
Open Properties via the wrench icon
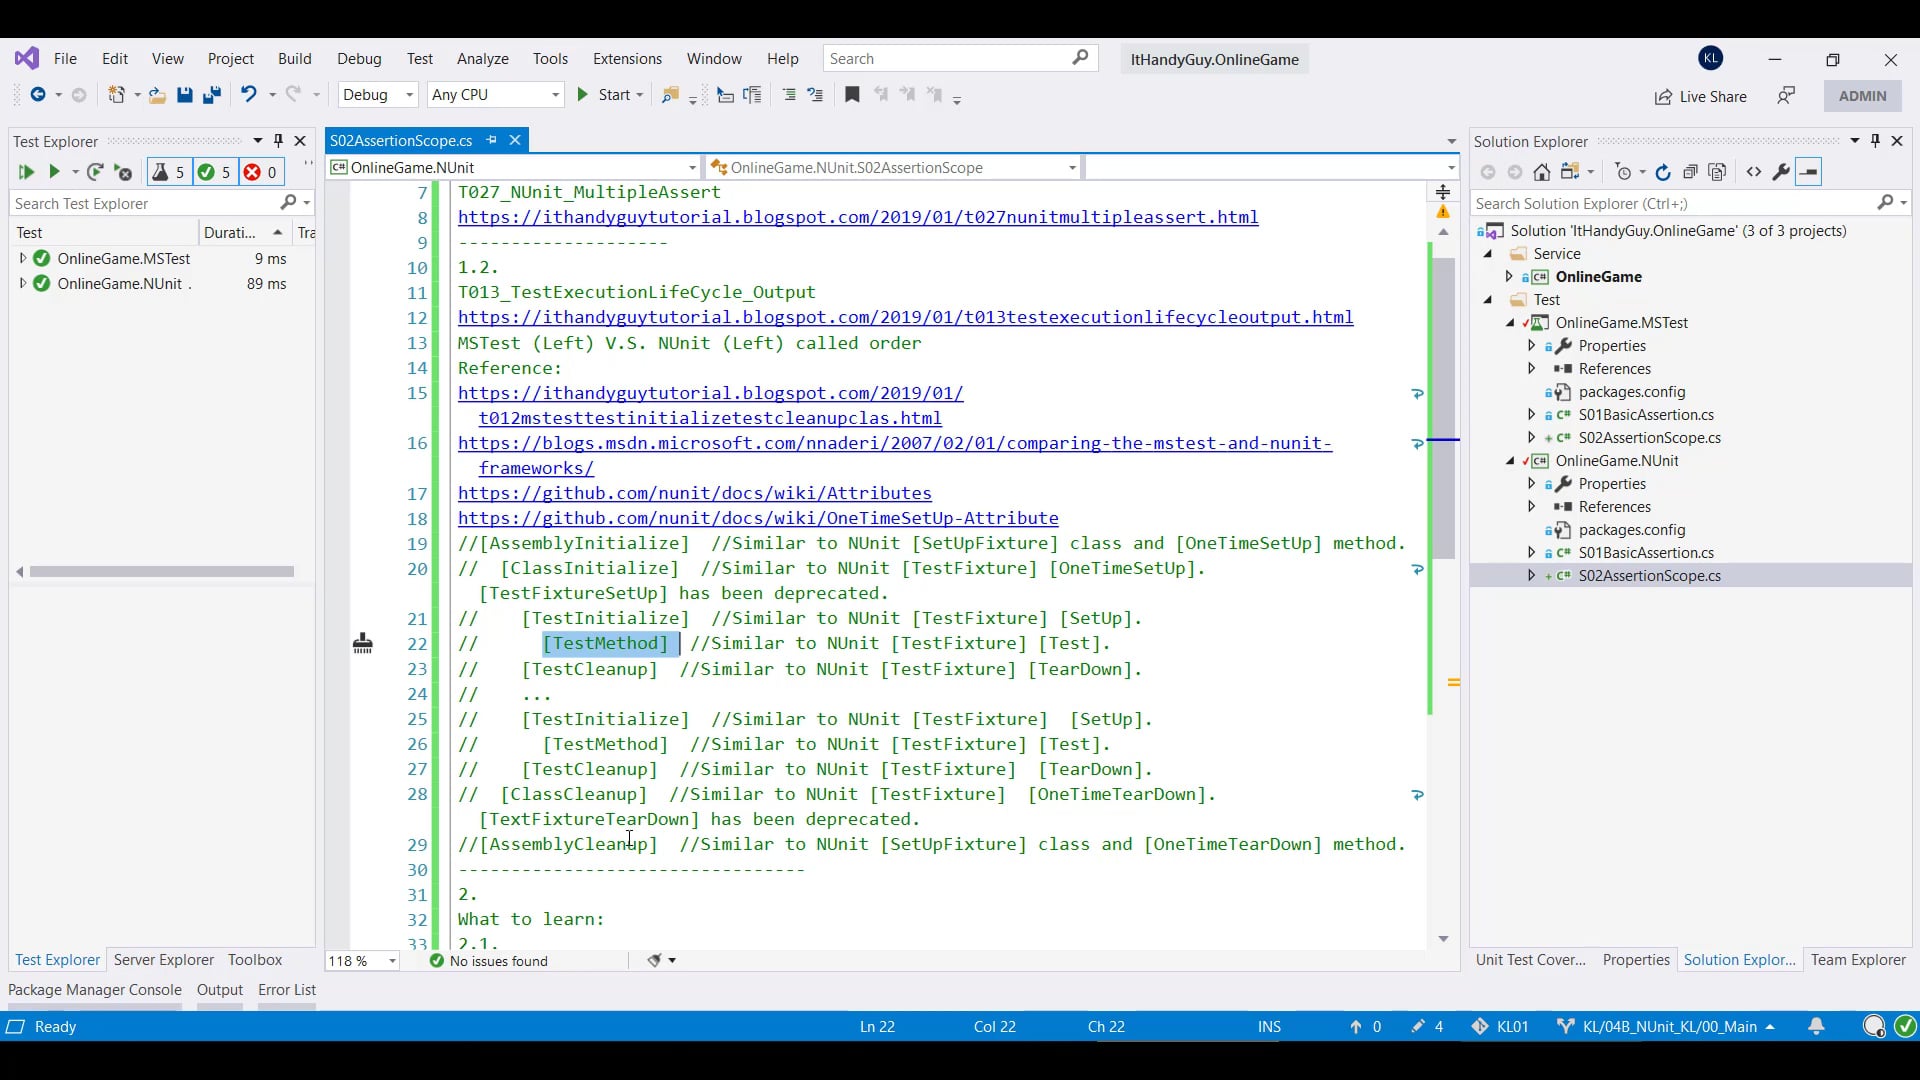1782,171
